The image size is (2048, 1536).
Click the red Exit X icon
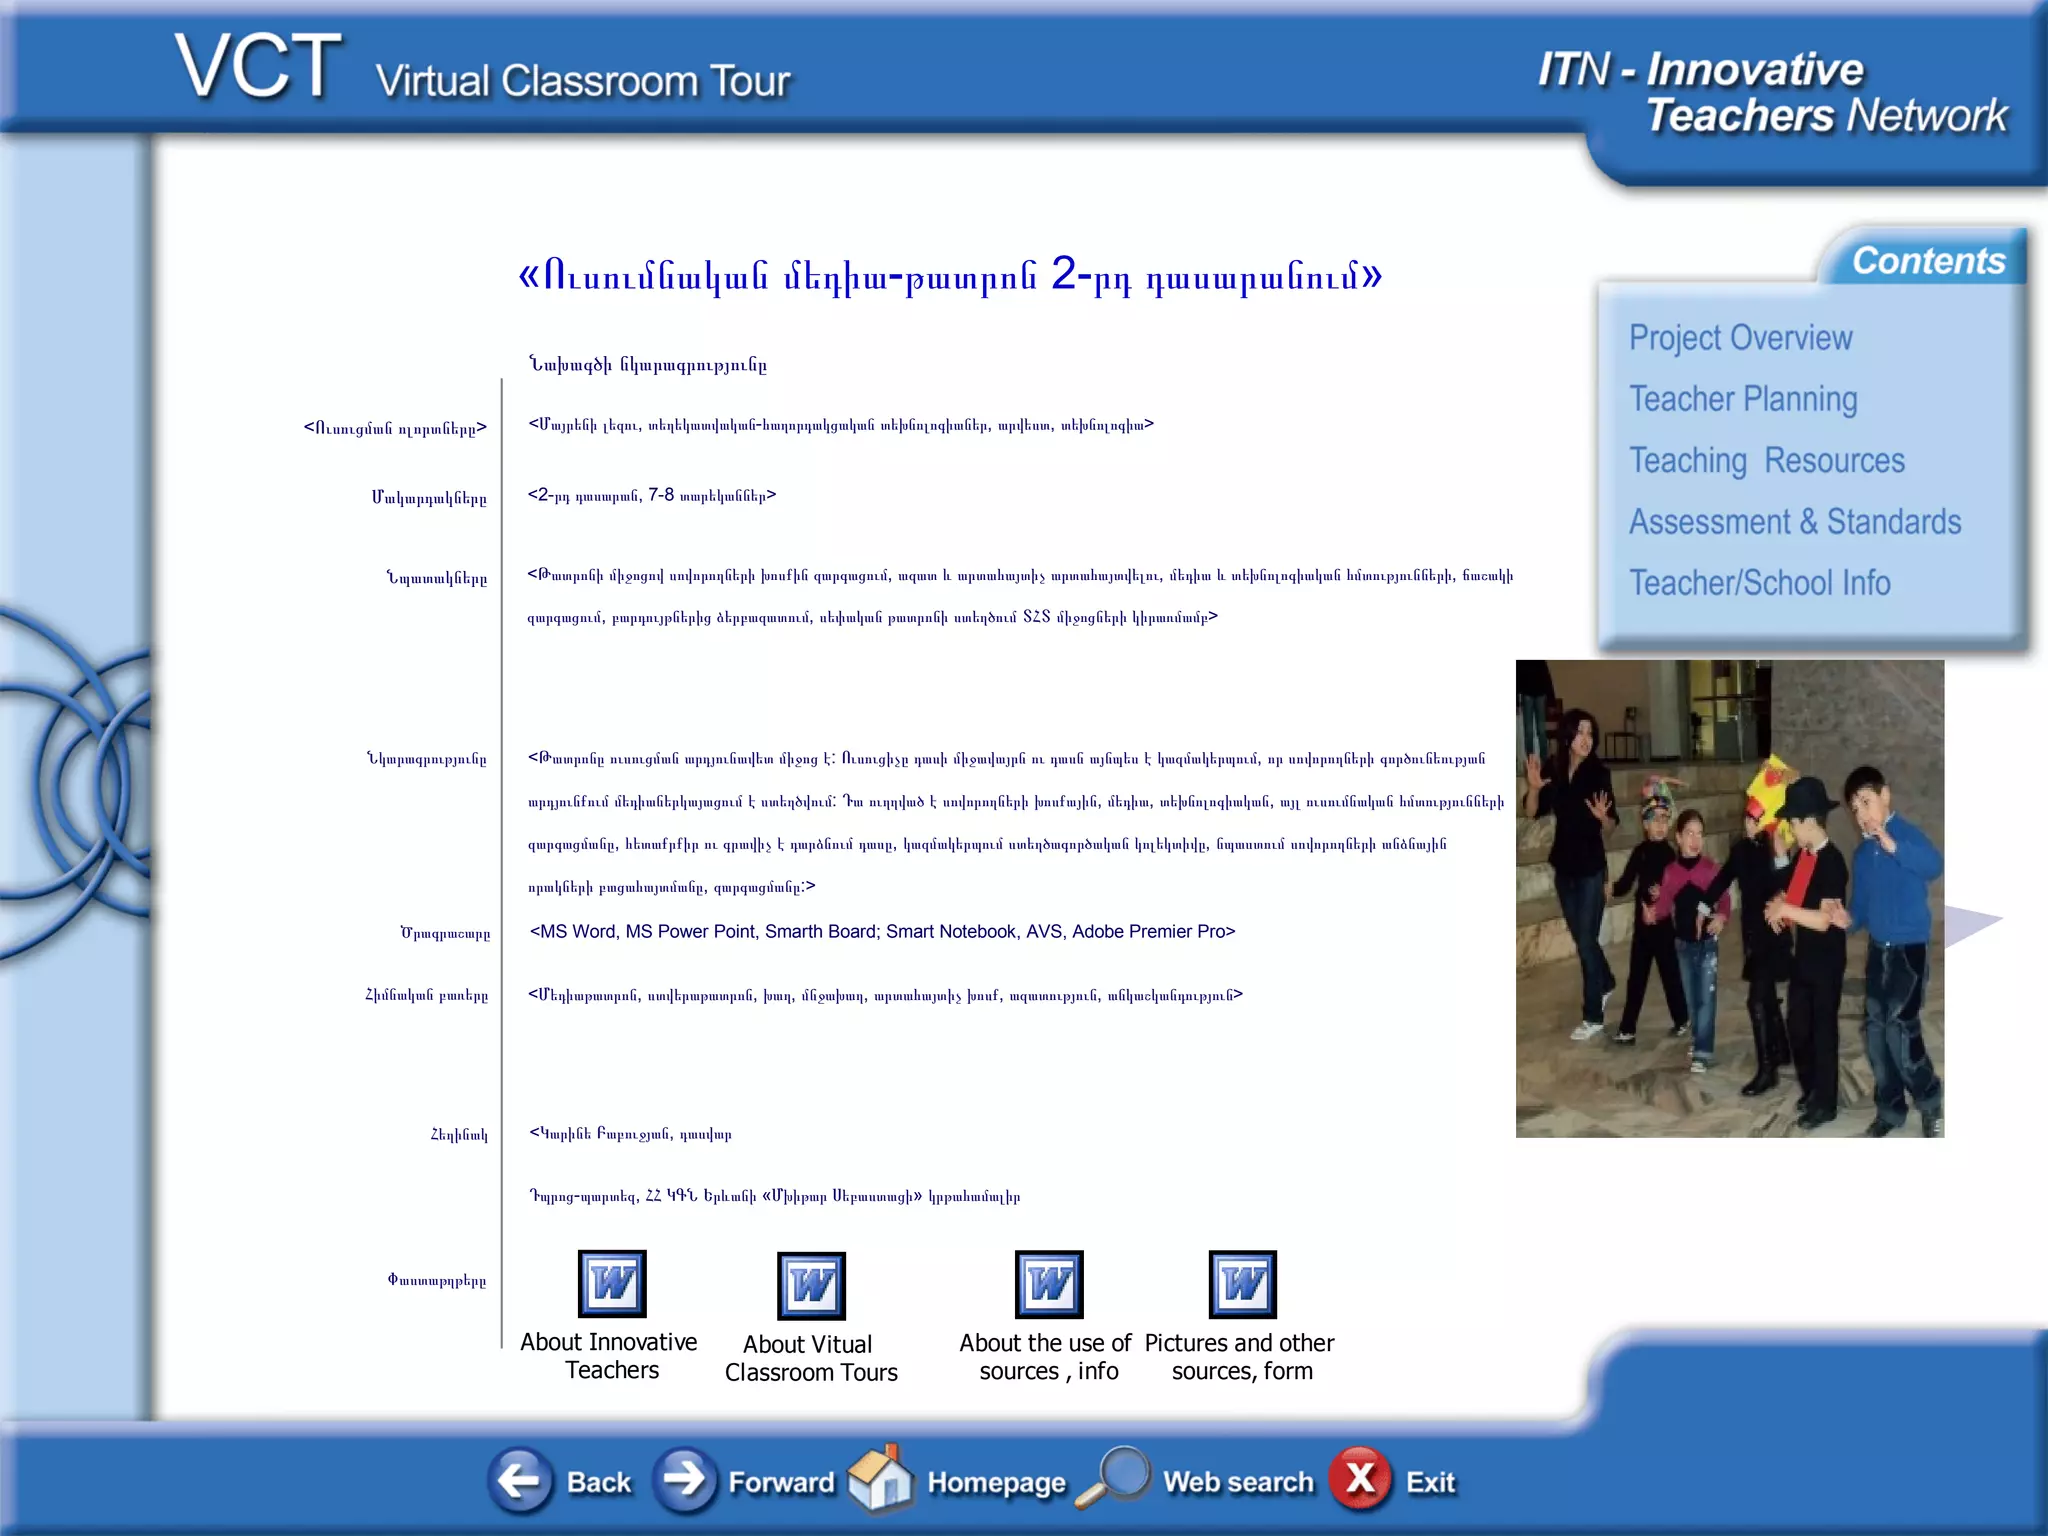coord(1360,1478)
